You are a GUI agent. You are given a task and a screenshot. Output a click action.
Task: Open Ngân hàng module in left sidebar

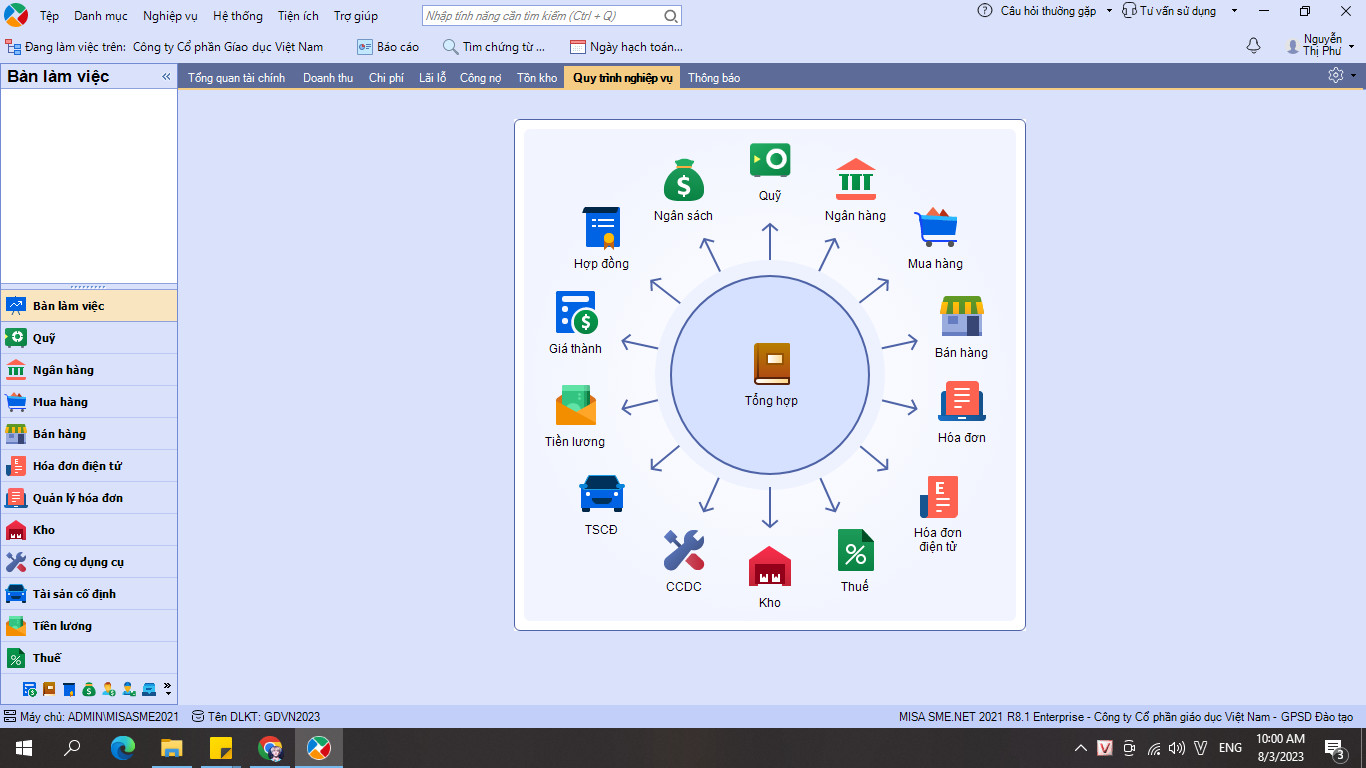(x=89, y=370)
